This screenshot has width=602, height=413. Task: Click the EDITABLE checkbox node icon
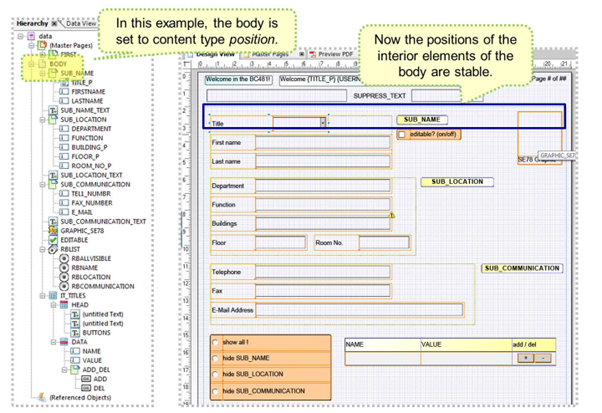(54, 239)
